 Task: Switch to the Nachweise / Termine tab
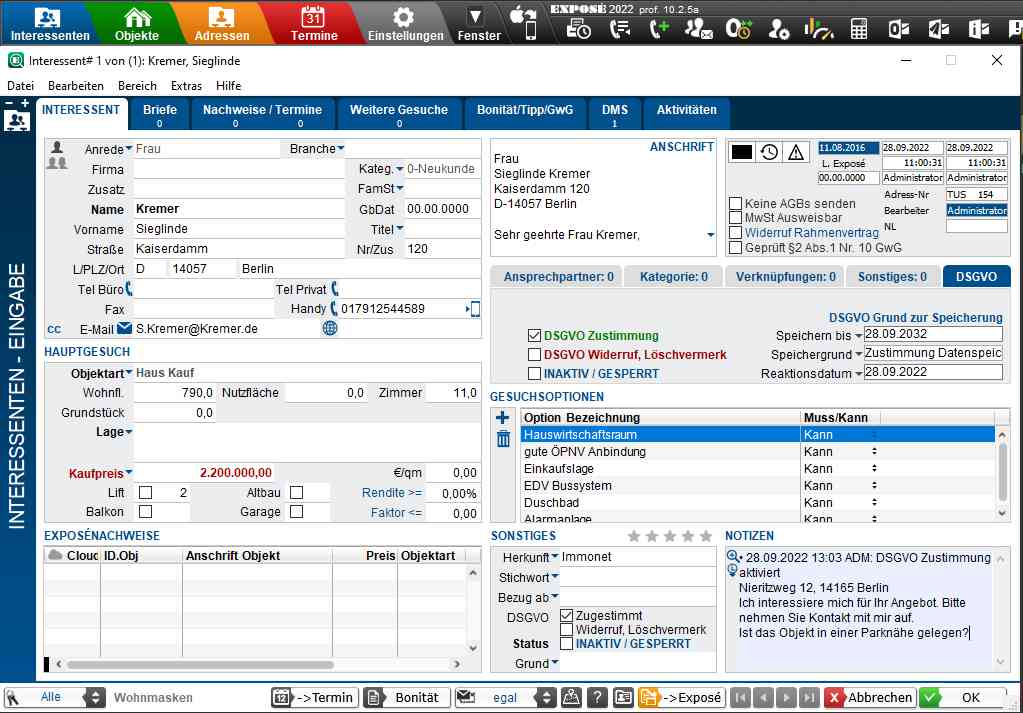pyautogui.click(x=262, y=115)
